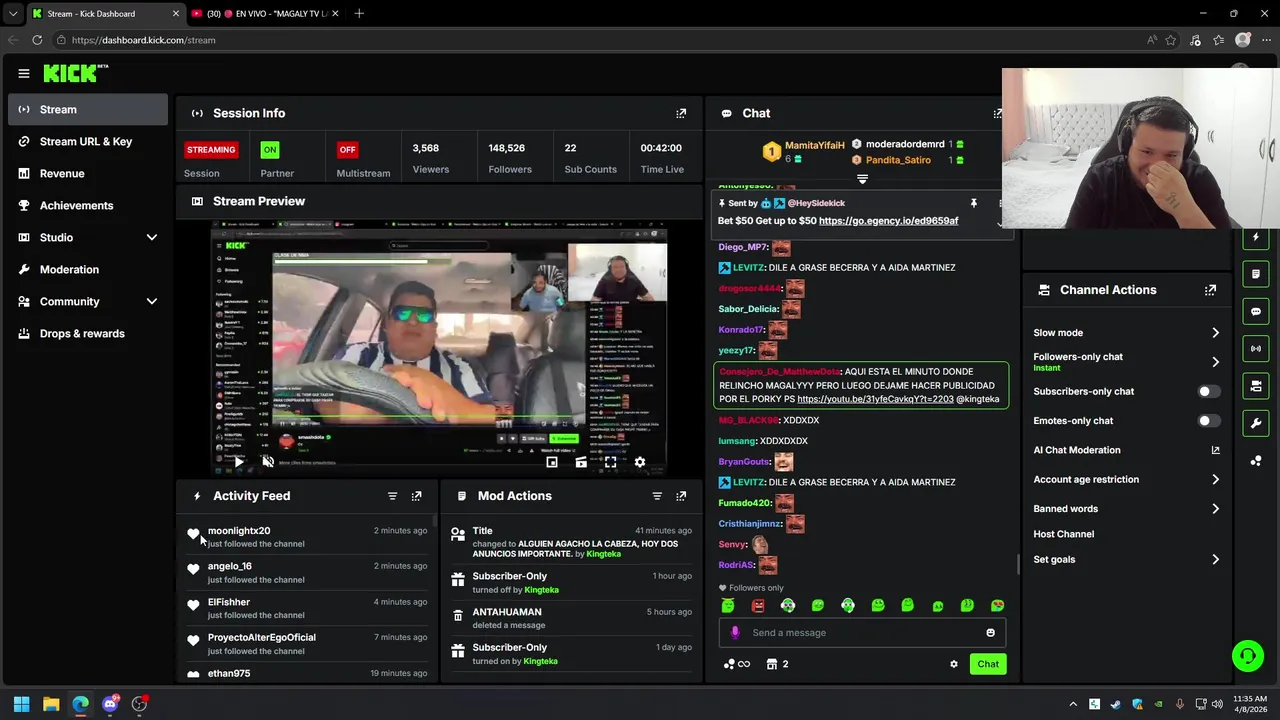Toggle Emotes-only chat switch

[1209, 421]
